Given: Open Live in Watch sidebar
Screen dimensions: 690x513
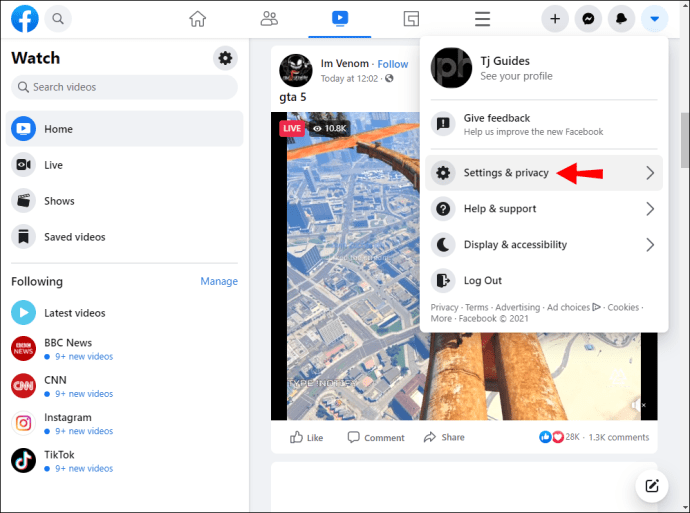Looking at the screenshot, I should 125,165.
